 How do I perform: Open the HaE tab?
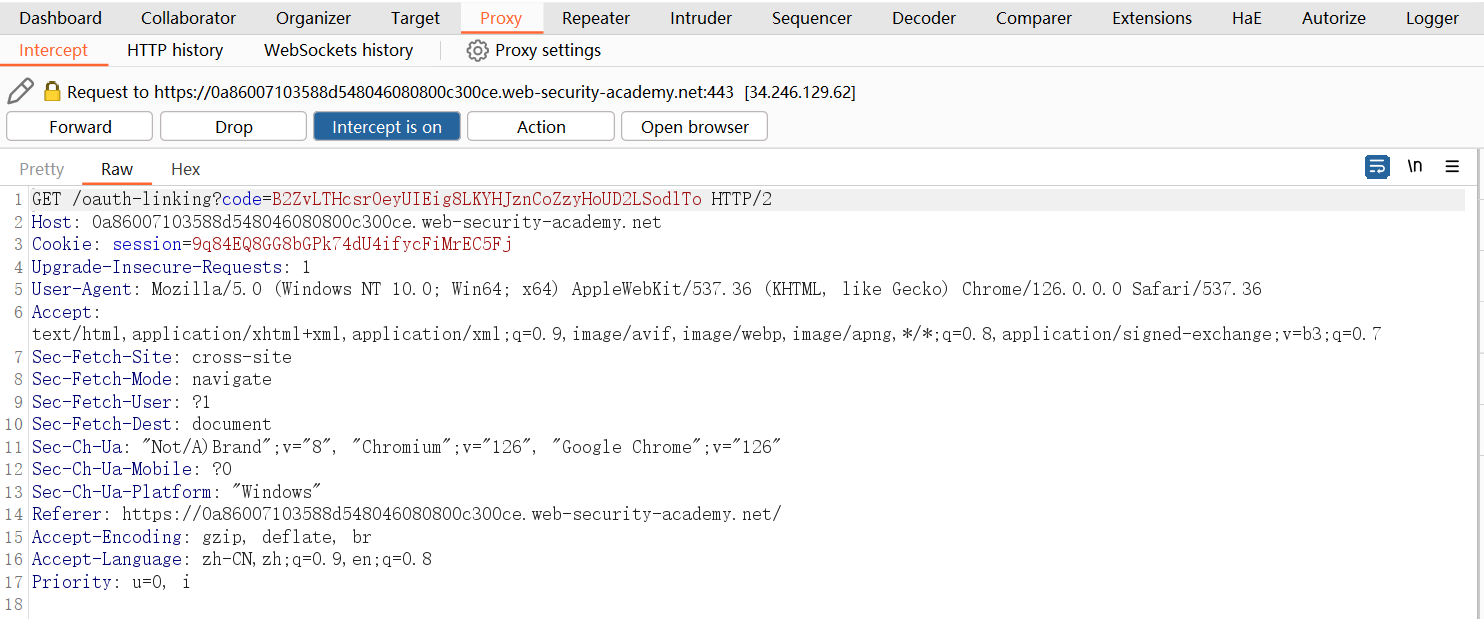1247,18
